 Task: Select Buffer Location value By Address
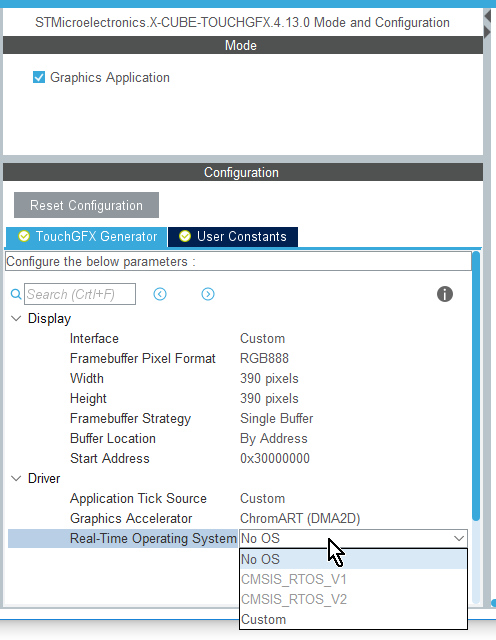[x=274, y=438]
